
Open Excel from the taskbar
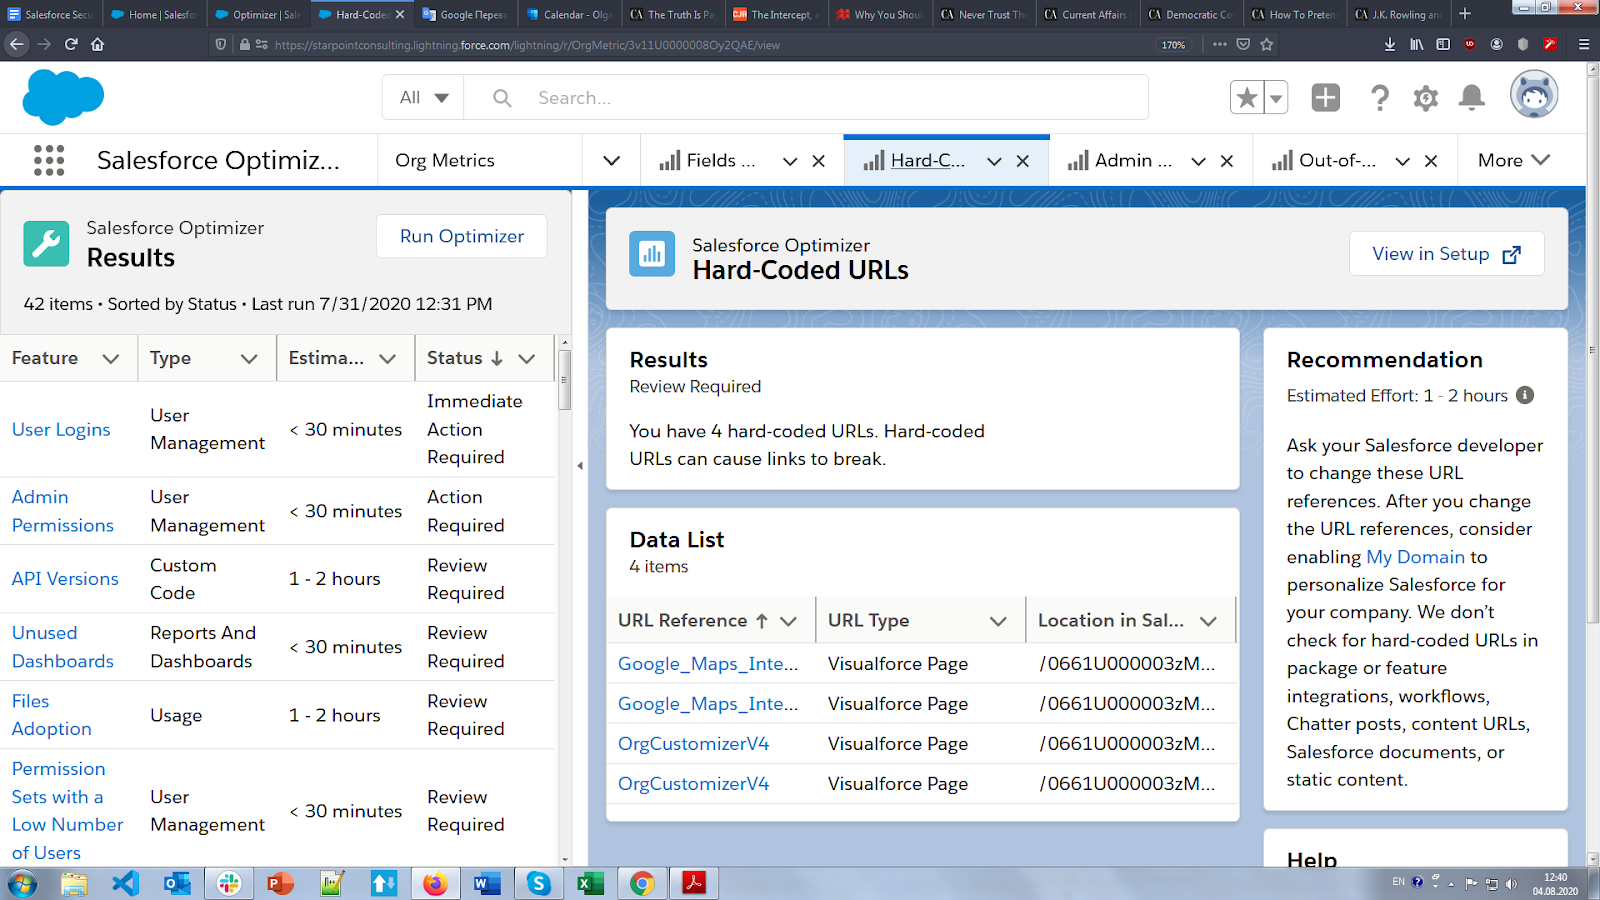tap(590, 883)
